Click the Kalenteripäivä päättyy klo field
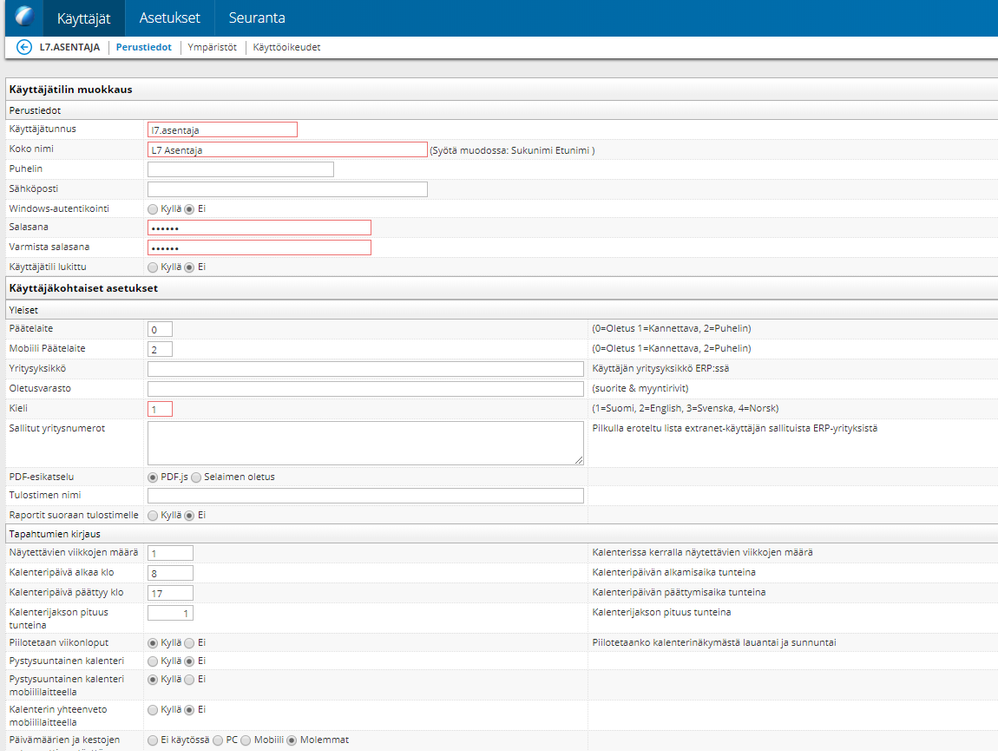The height and width of the screenshot is (751, 998). [x=171, y=593]
